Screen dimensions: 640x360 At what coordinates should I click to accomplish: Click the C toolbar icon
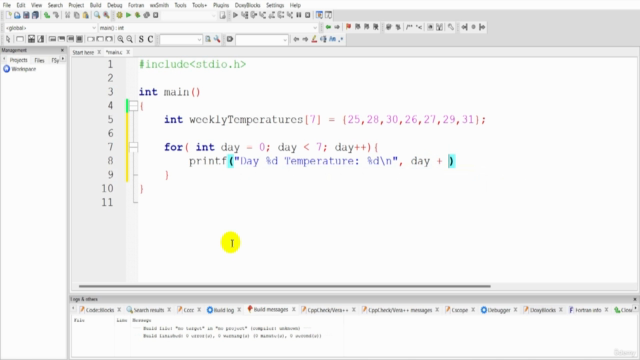click(x=150, y=39)
